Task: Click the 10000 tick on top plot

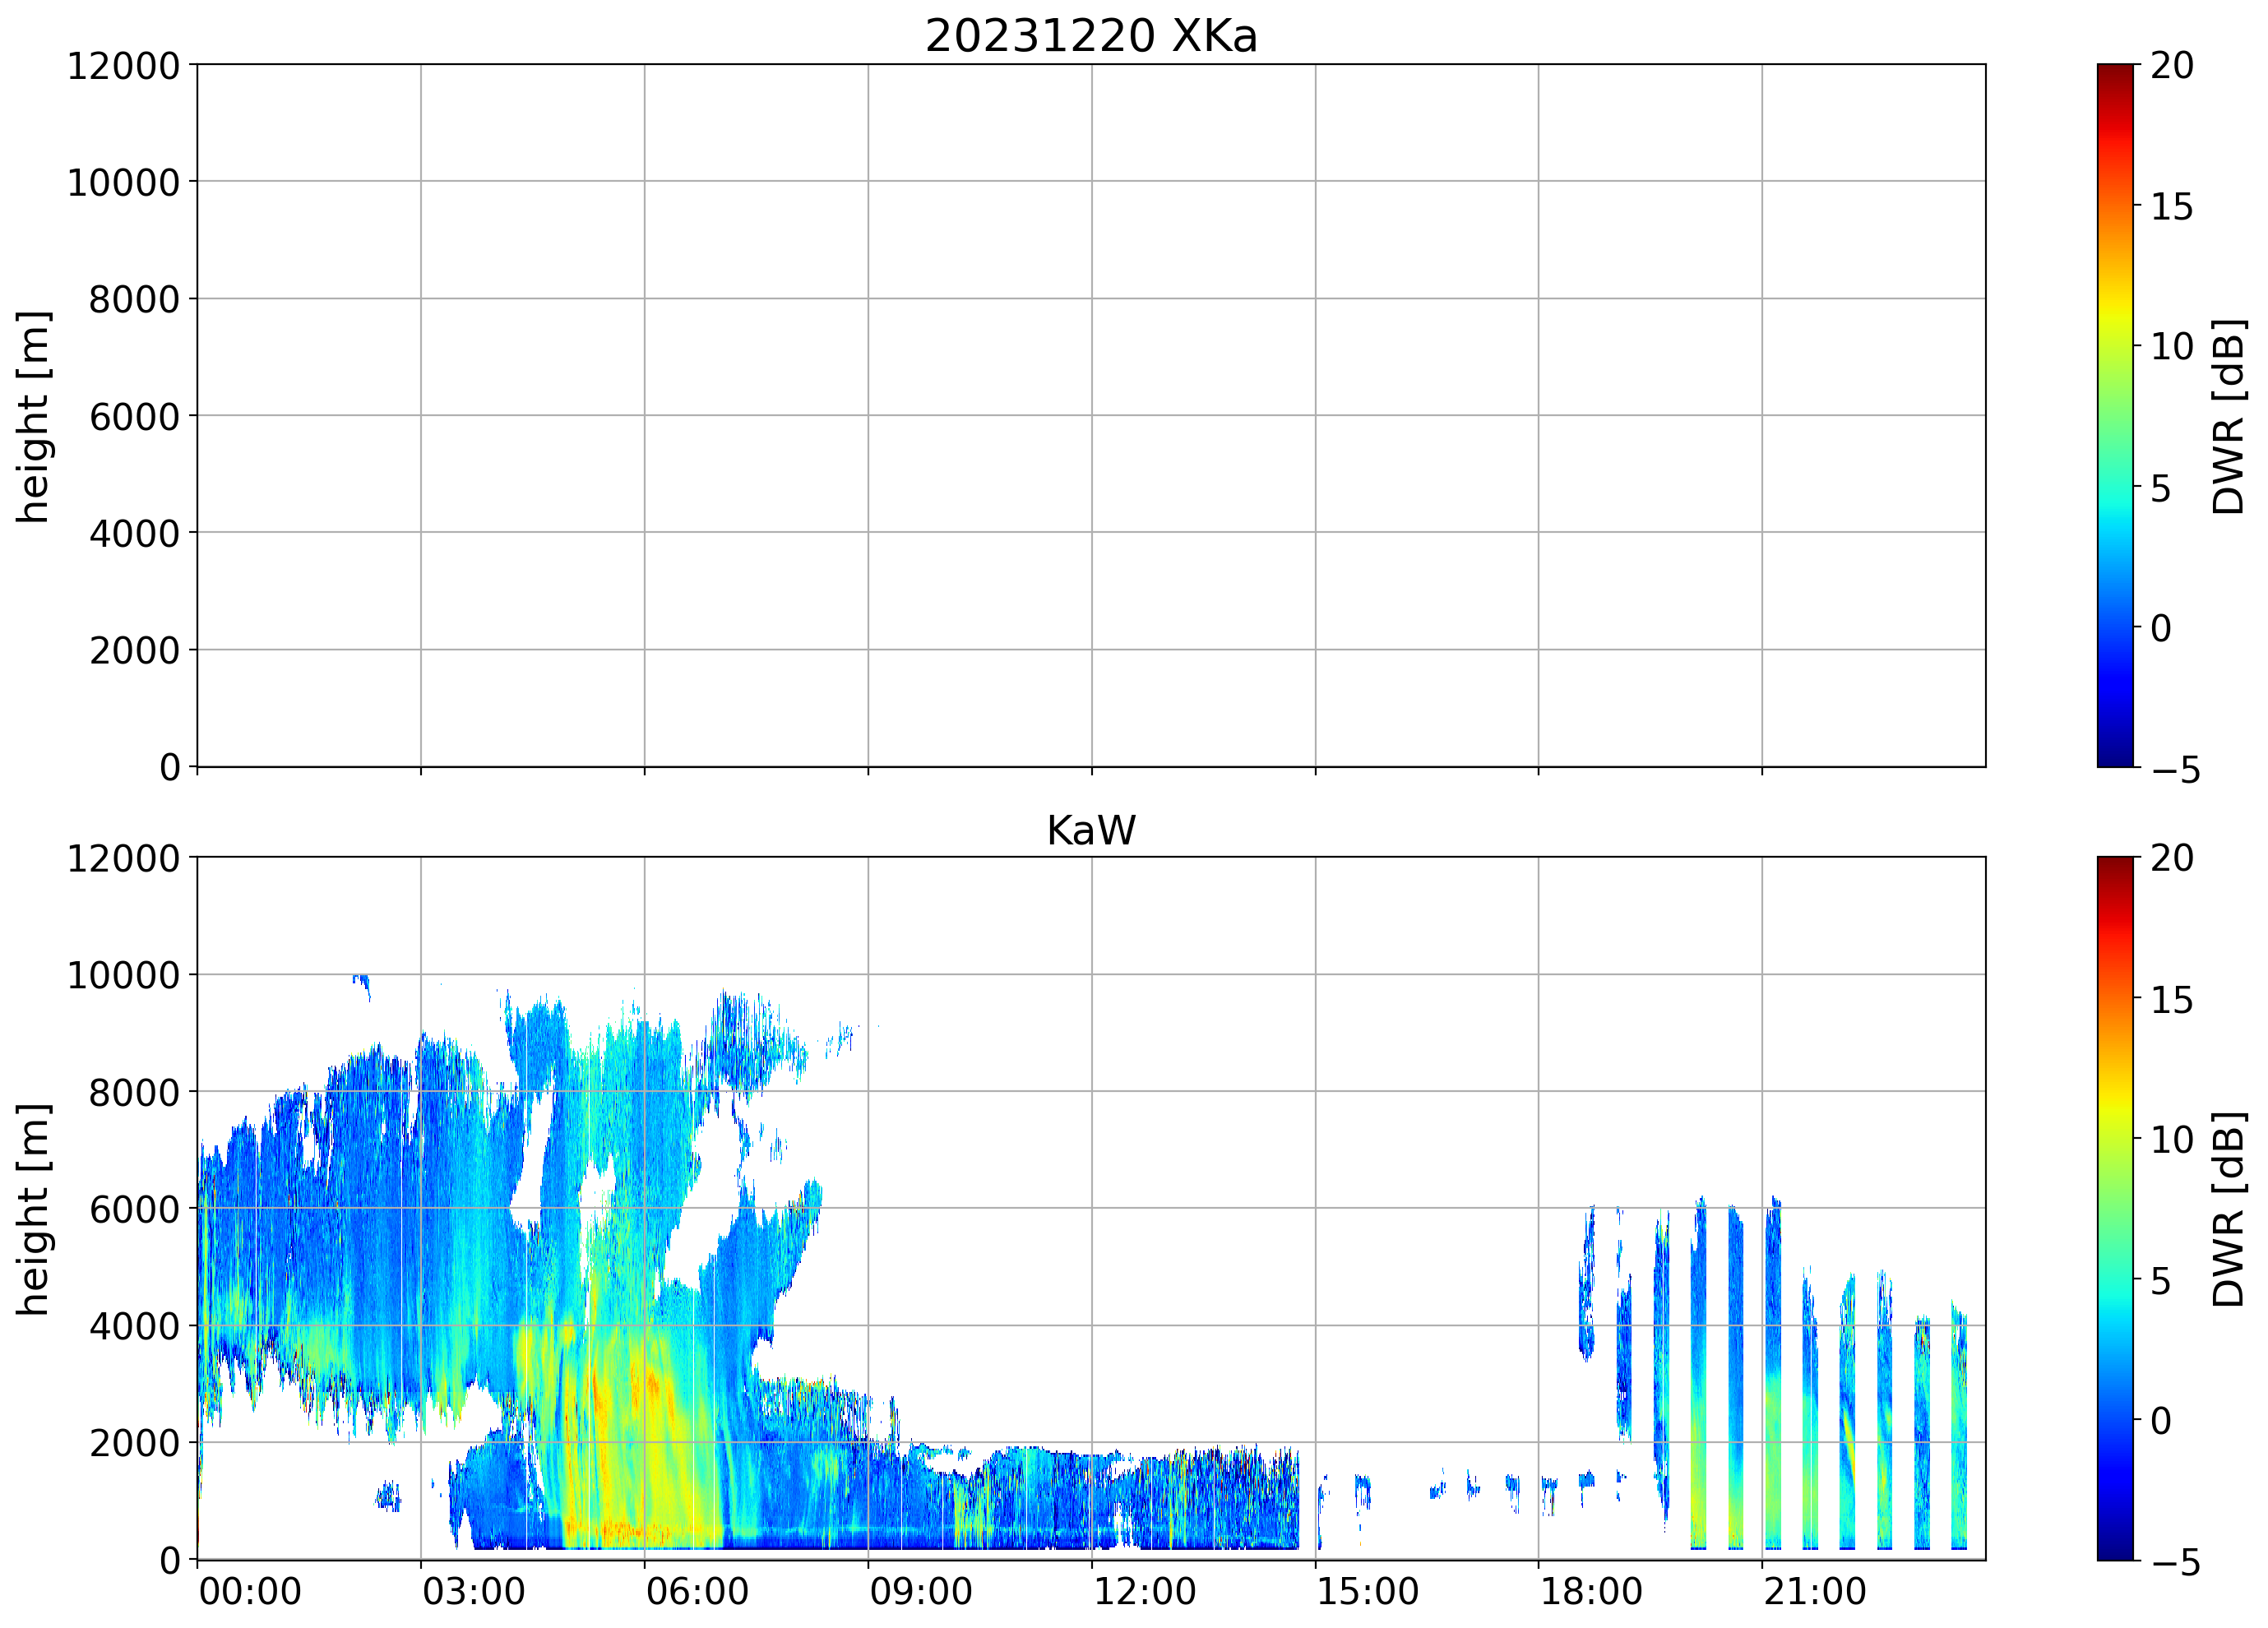Action: [x=123, y=183]
